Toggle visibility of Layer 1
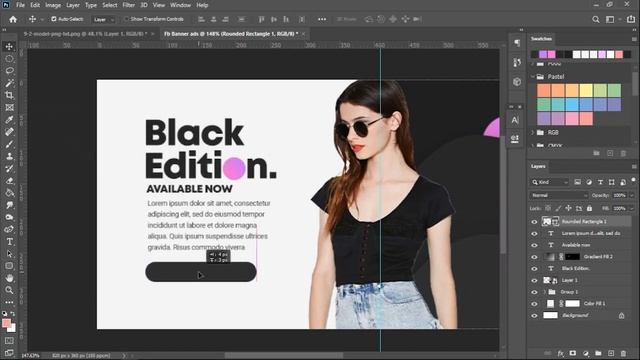Screen dimensions: 640x360 coord(534,280)
